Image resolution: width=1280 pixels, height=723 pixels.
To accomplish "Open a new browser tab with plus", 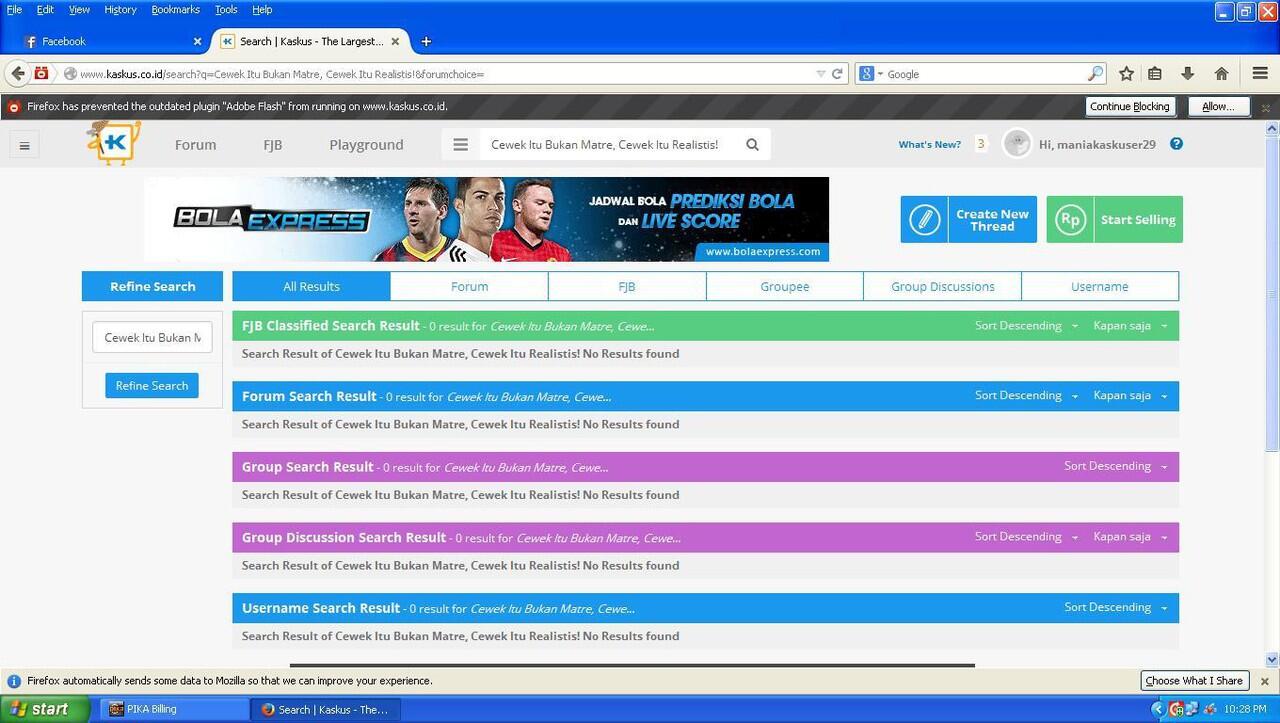I will (426, 41).
